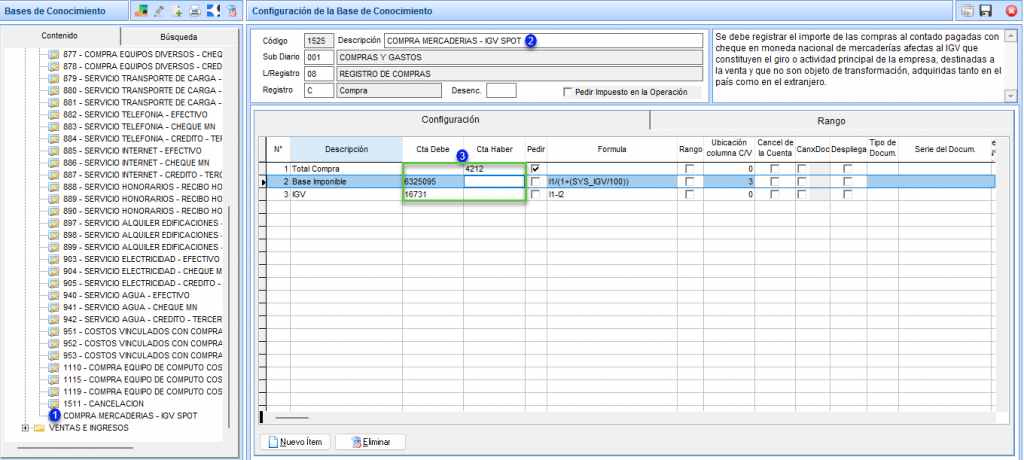Click the new document plus icon
Screen dimensions: 1024x460
[x=177, y=10]
